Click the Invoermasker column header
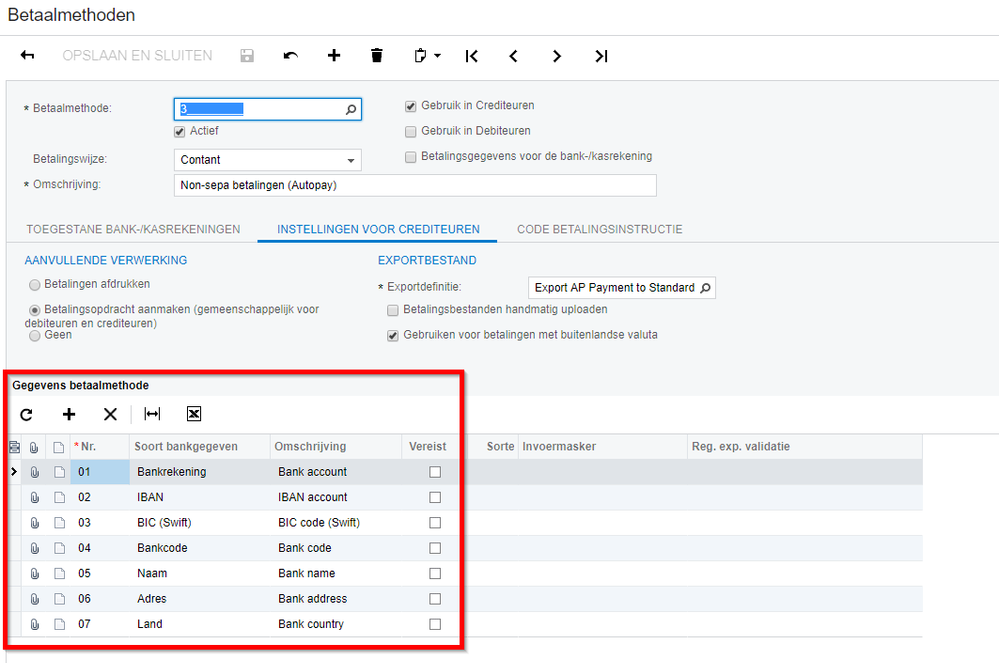This screenshot has width=999, height=663. (x=603, y=447)
